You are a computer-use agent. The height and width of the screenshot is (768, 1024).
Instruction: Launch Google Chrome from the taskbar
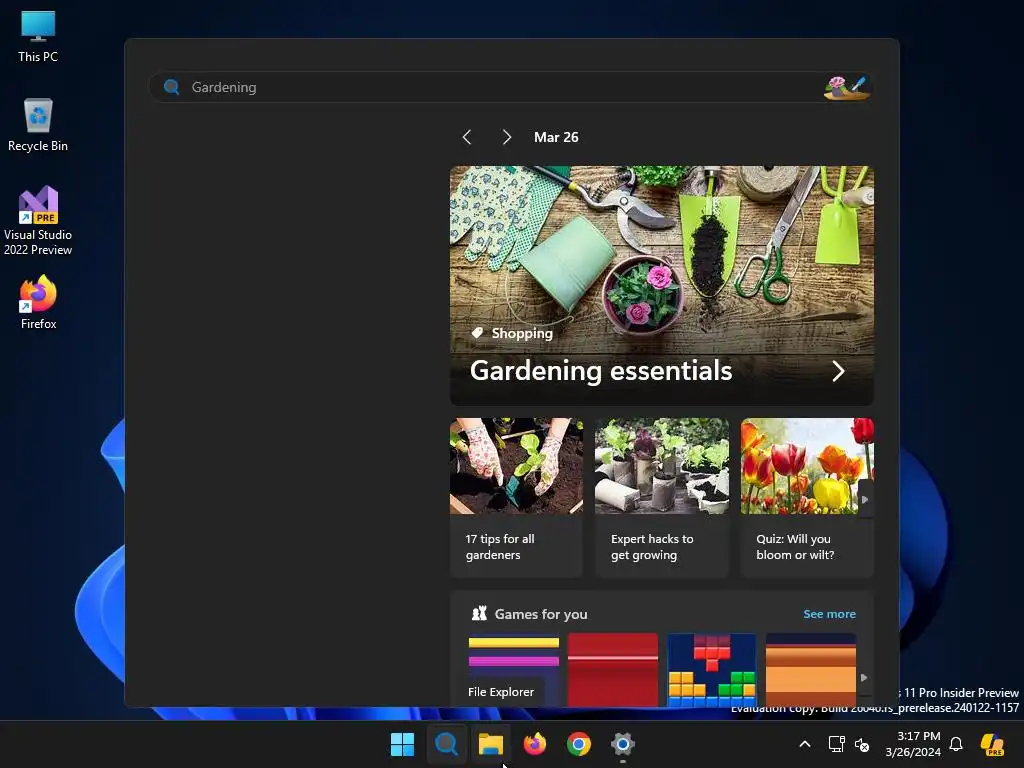pyautogui.click(x=579, y=744)
